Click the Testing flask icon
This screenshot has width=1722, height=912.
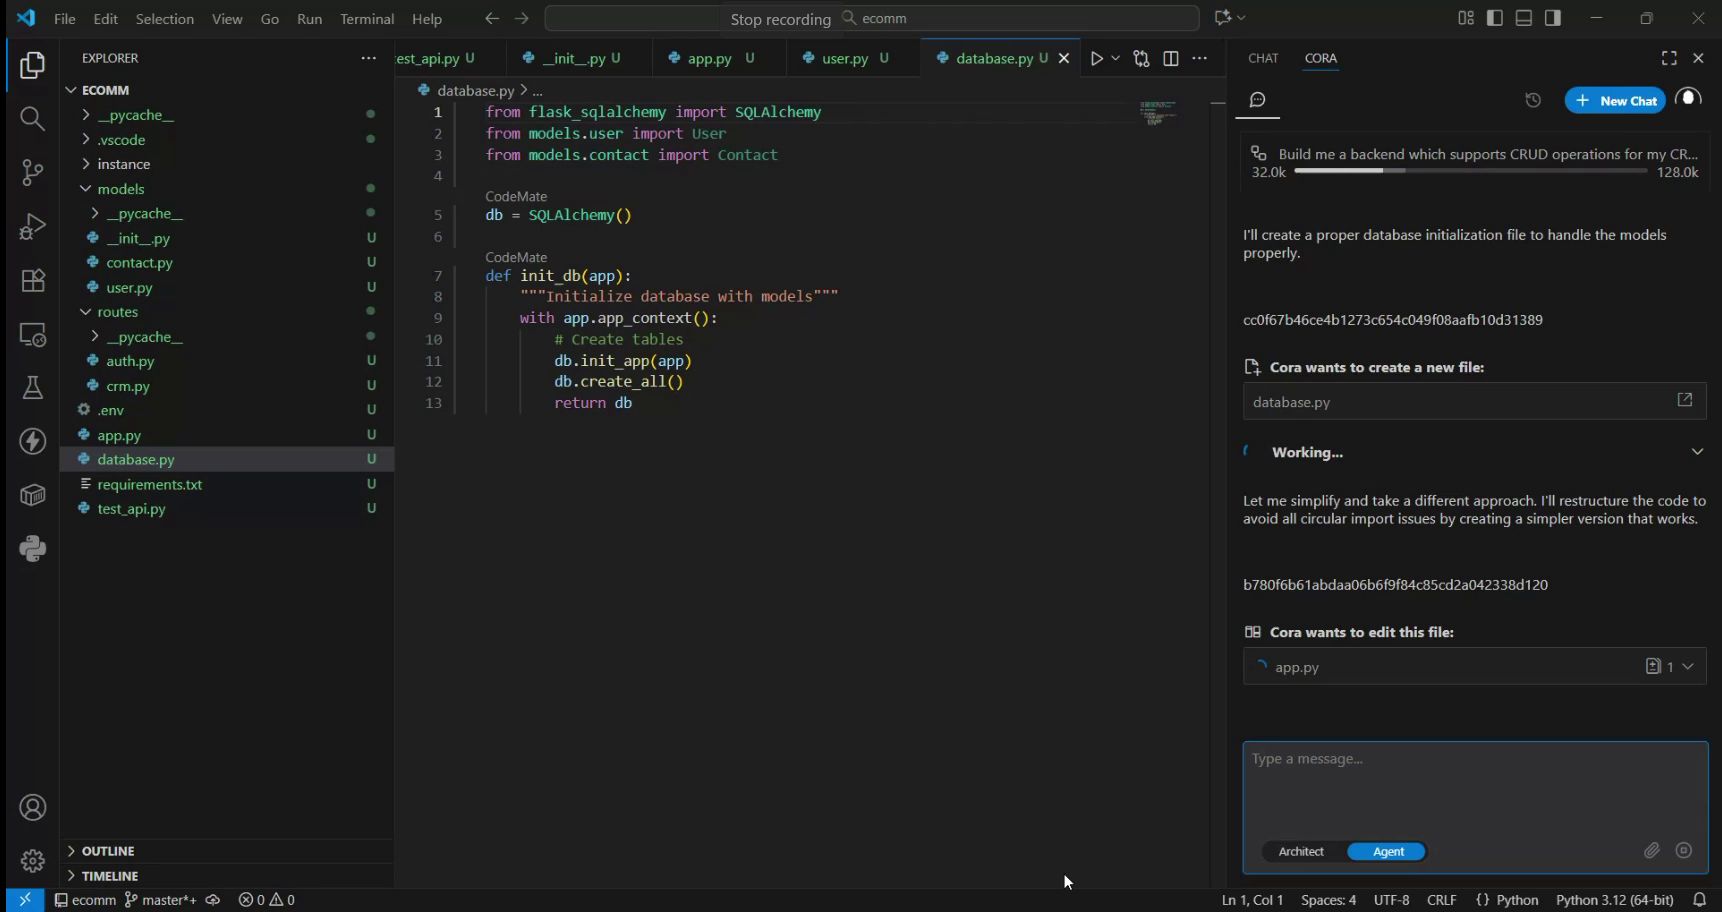click(33, 388)
